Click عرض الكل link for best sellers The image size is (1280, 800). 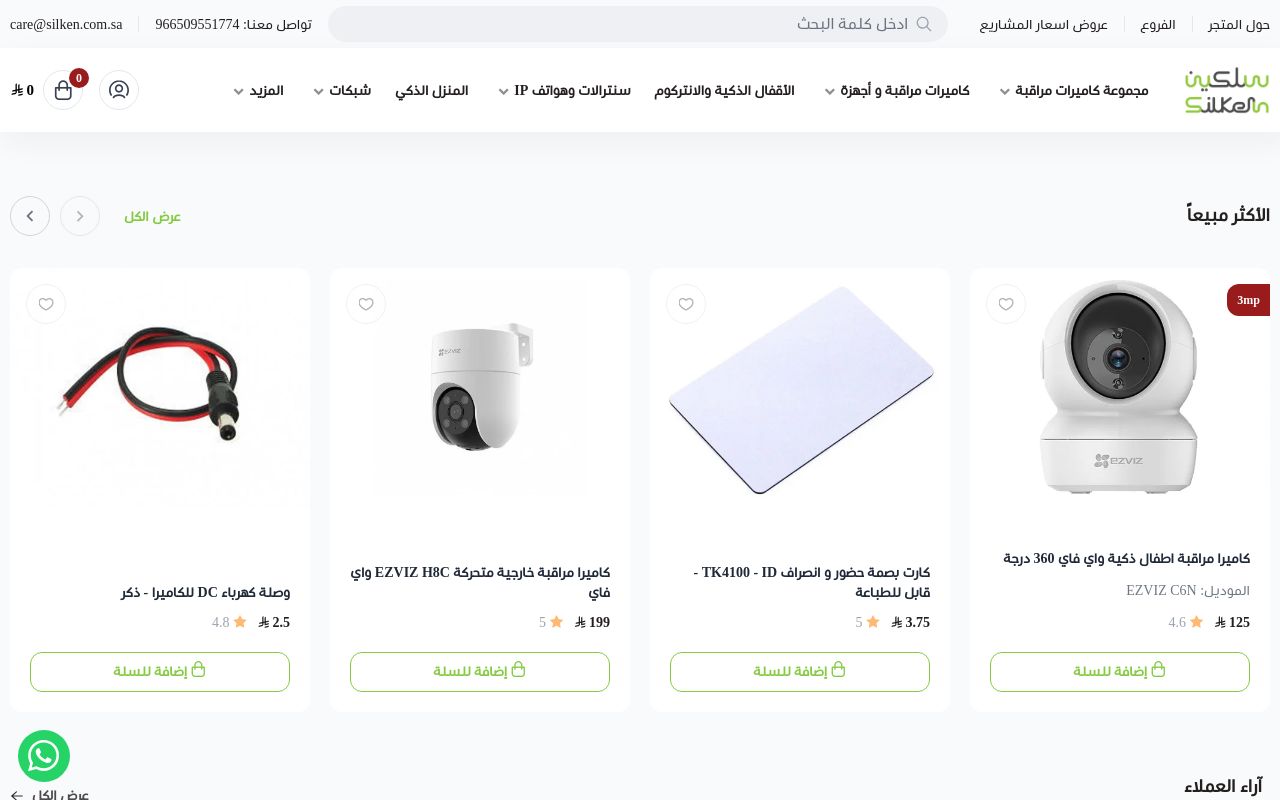(153, 216)
